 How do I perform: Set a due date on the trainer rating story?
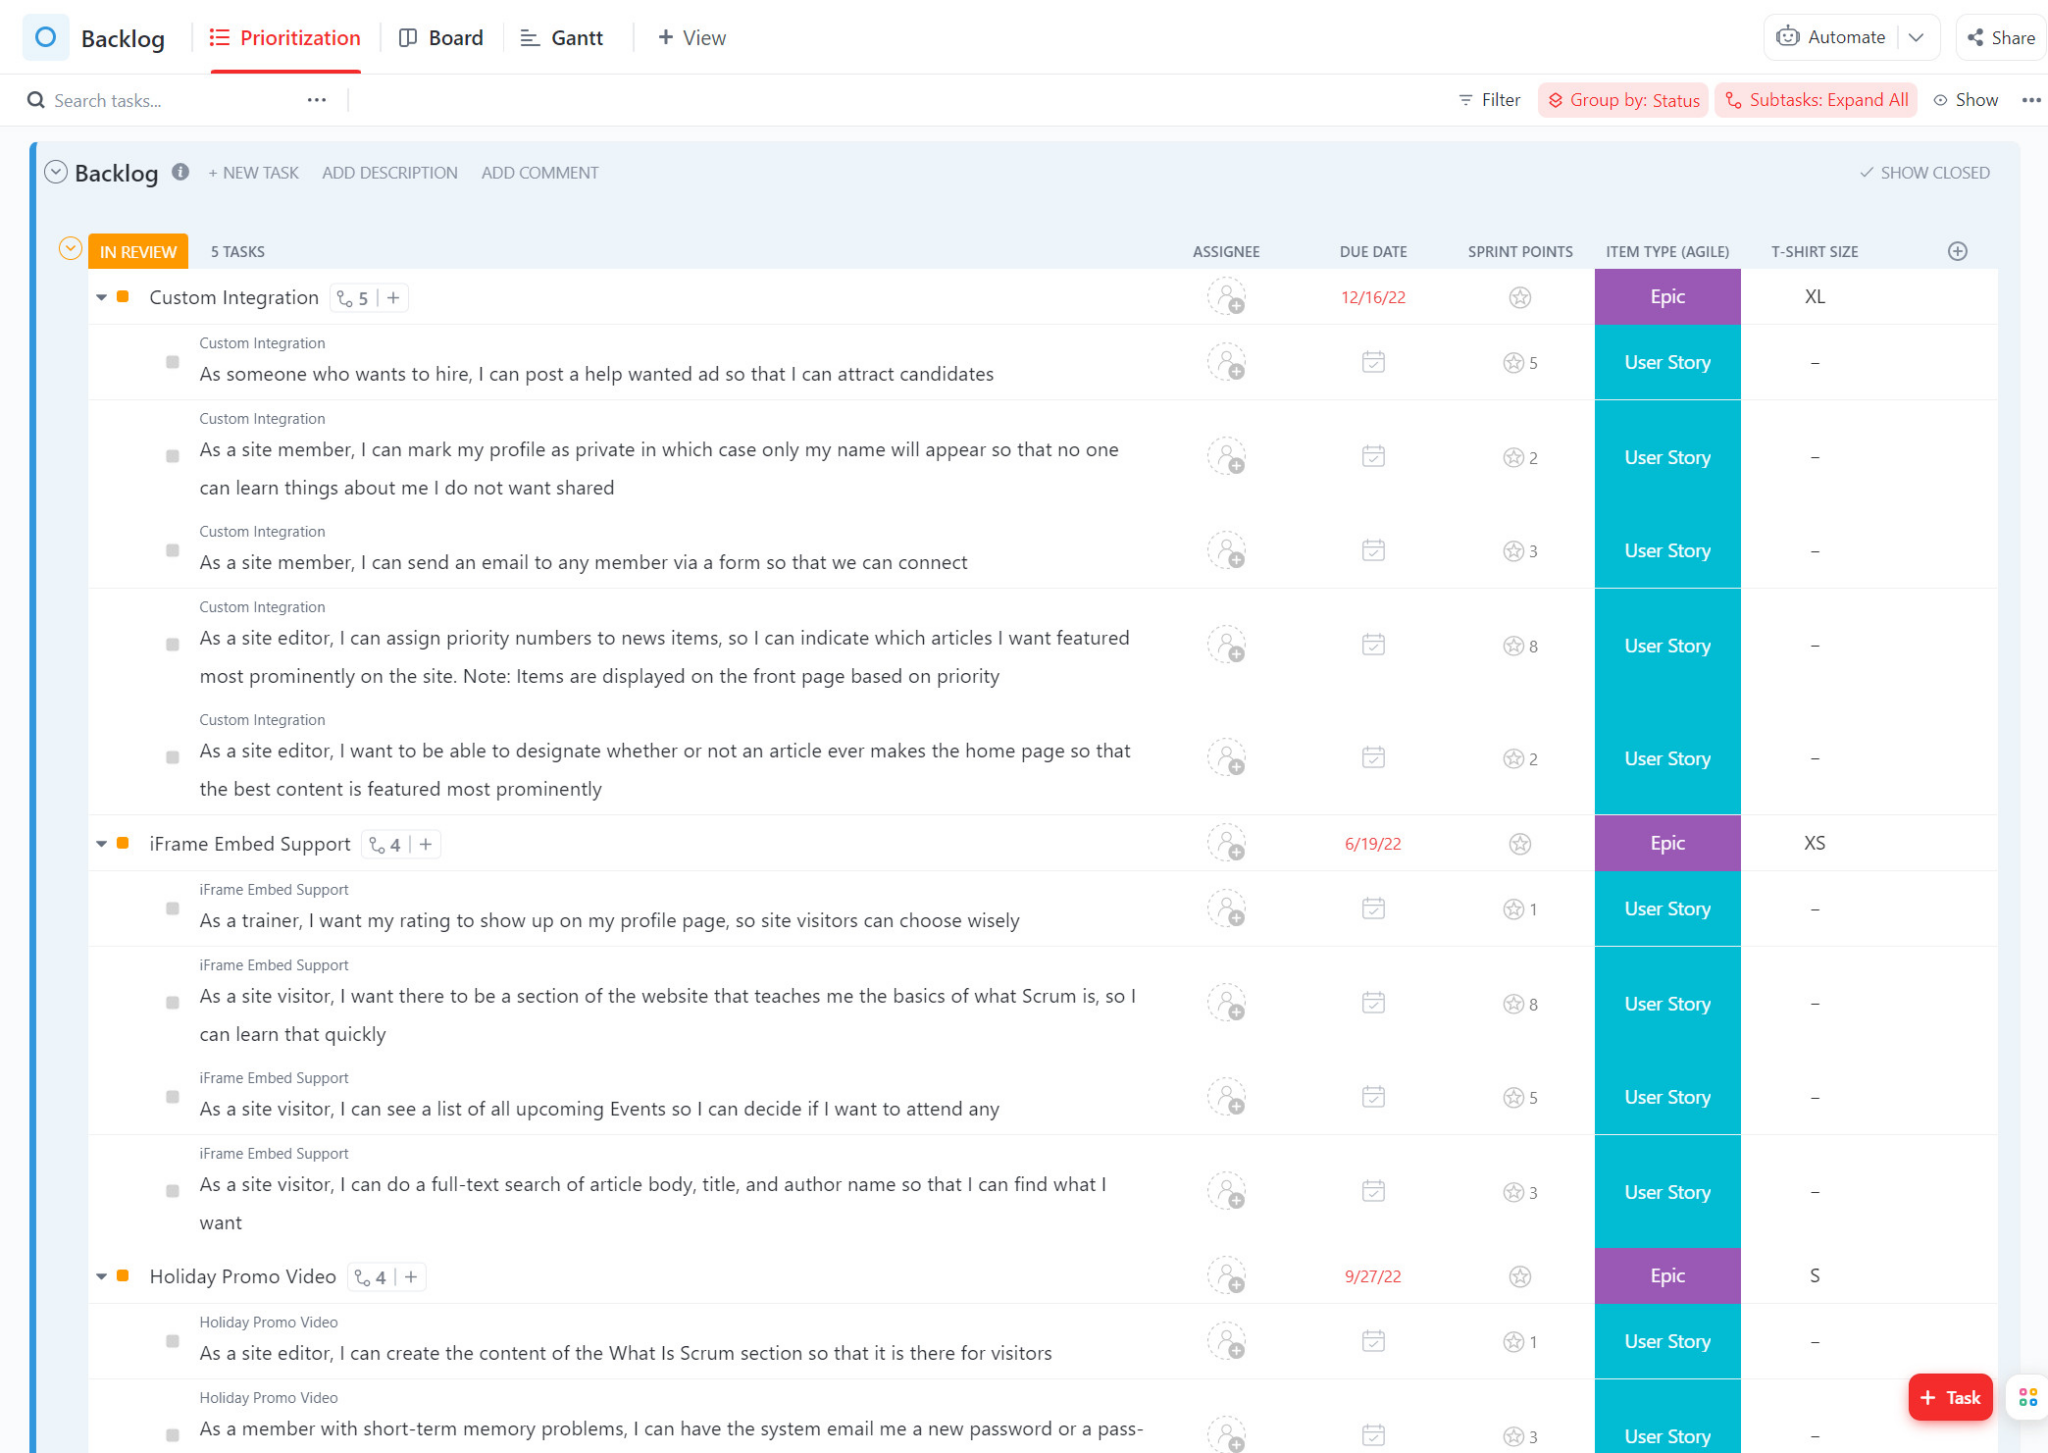pyautogui.click(x=1372, y=908)
